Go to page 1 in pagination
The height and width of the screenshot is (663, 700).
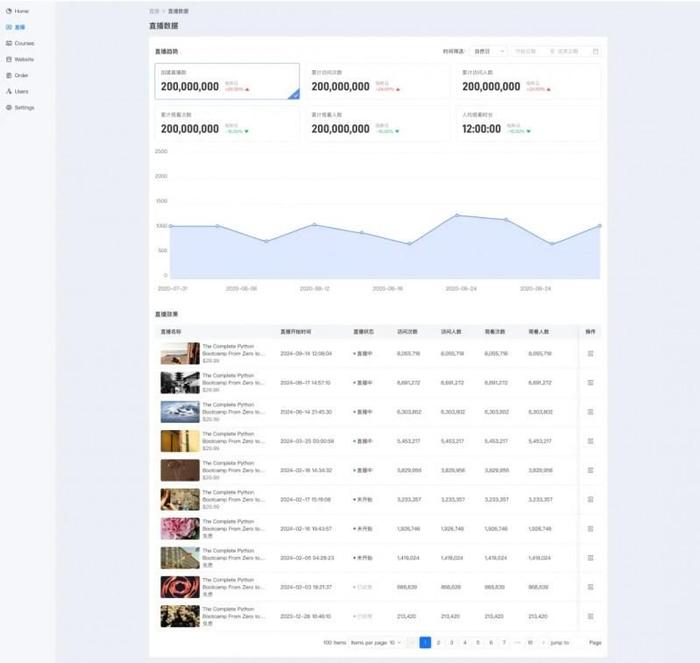coord(425,643)
